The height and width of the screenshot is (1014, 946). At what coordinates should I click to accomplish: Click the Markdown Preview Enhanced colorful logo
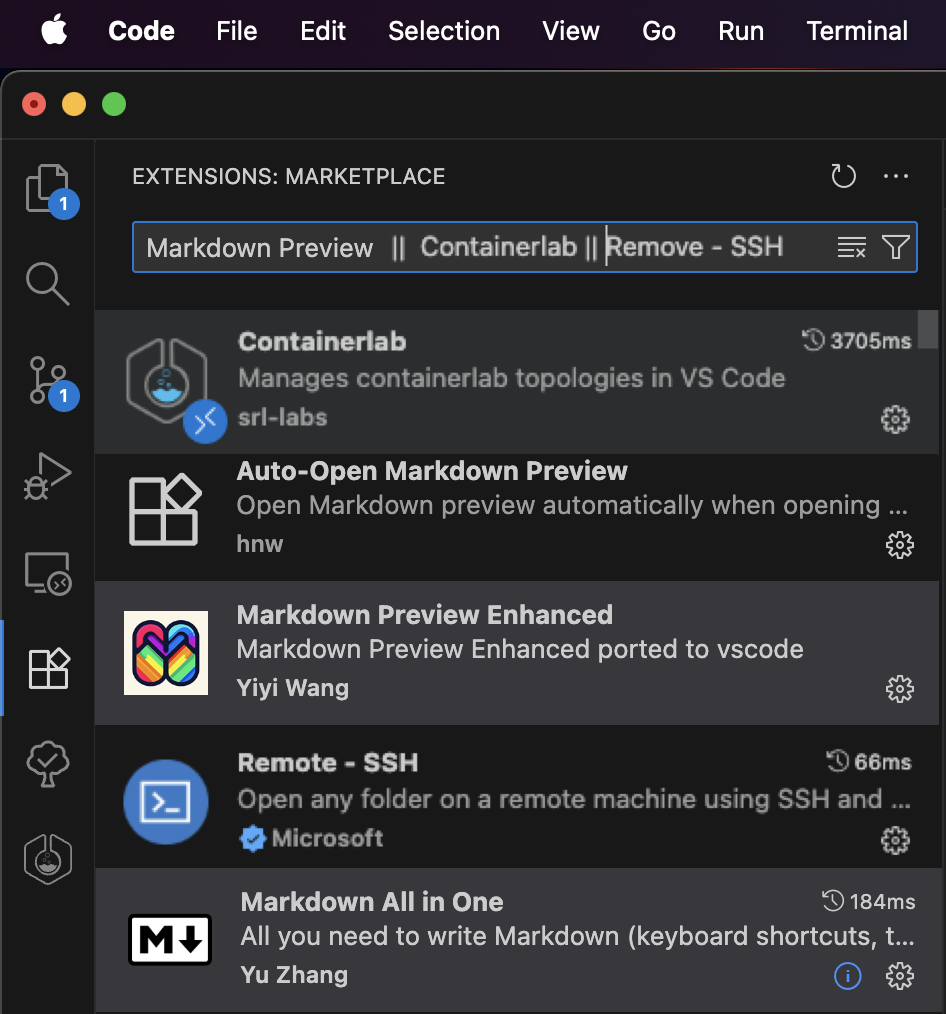[166, 653]
